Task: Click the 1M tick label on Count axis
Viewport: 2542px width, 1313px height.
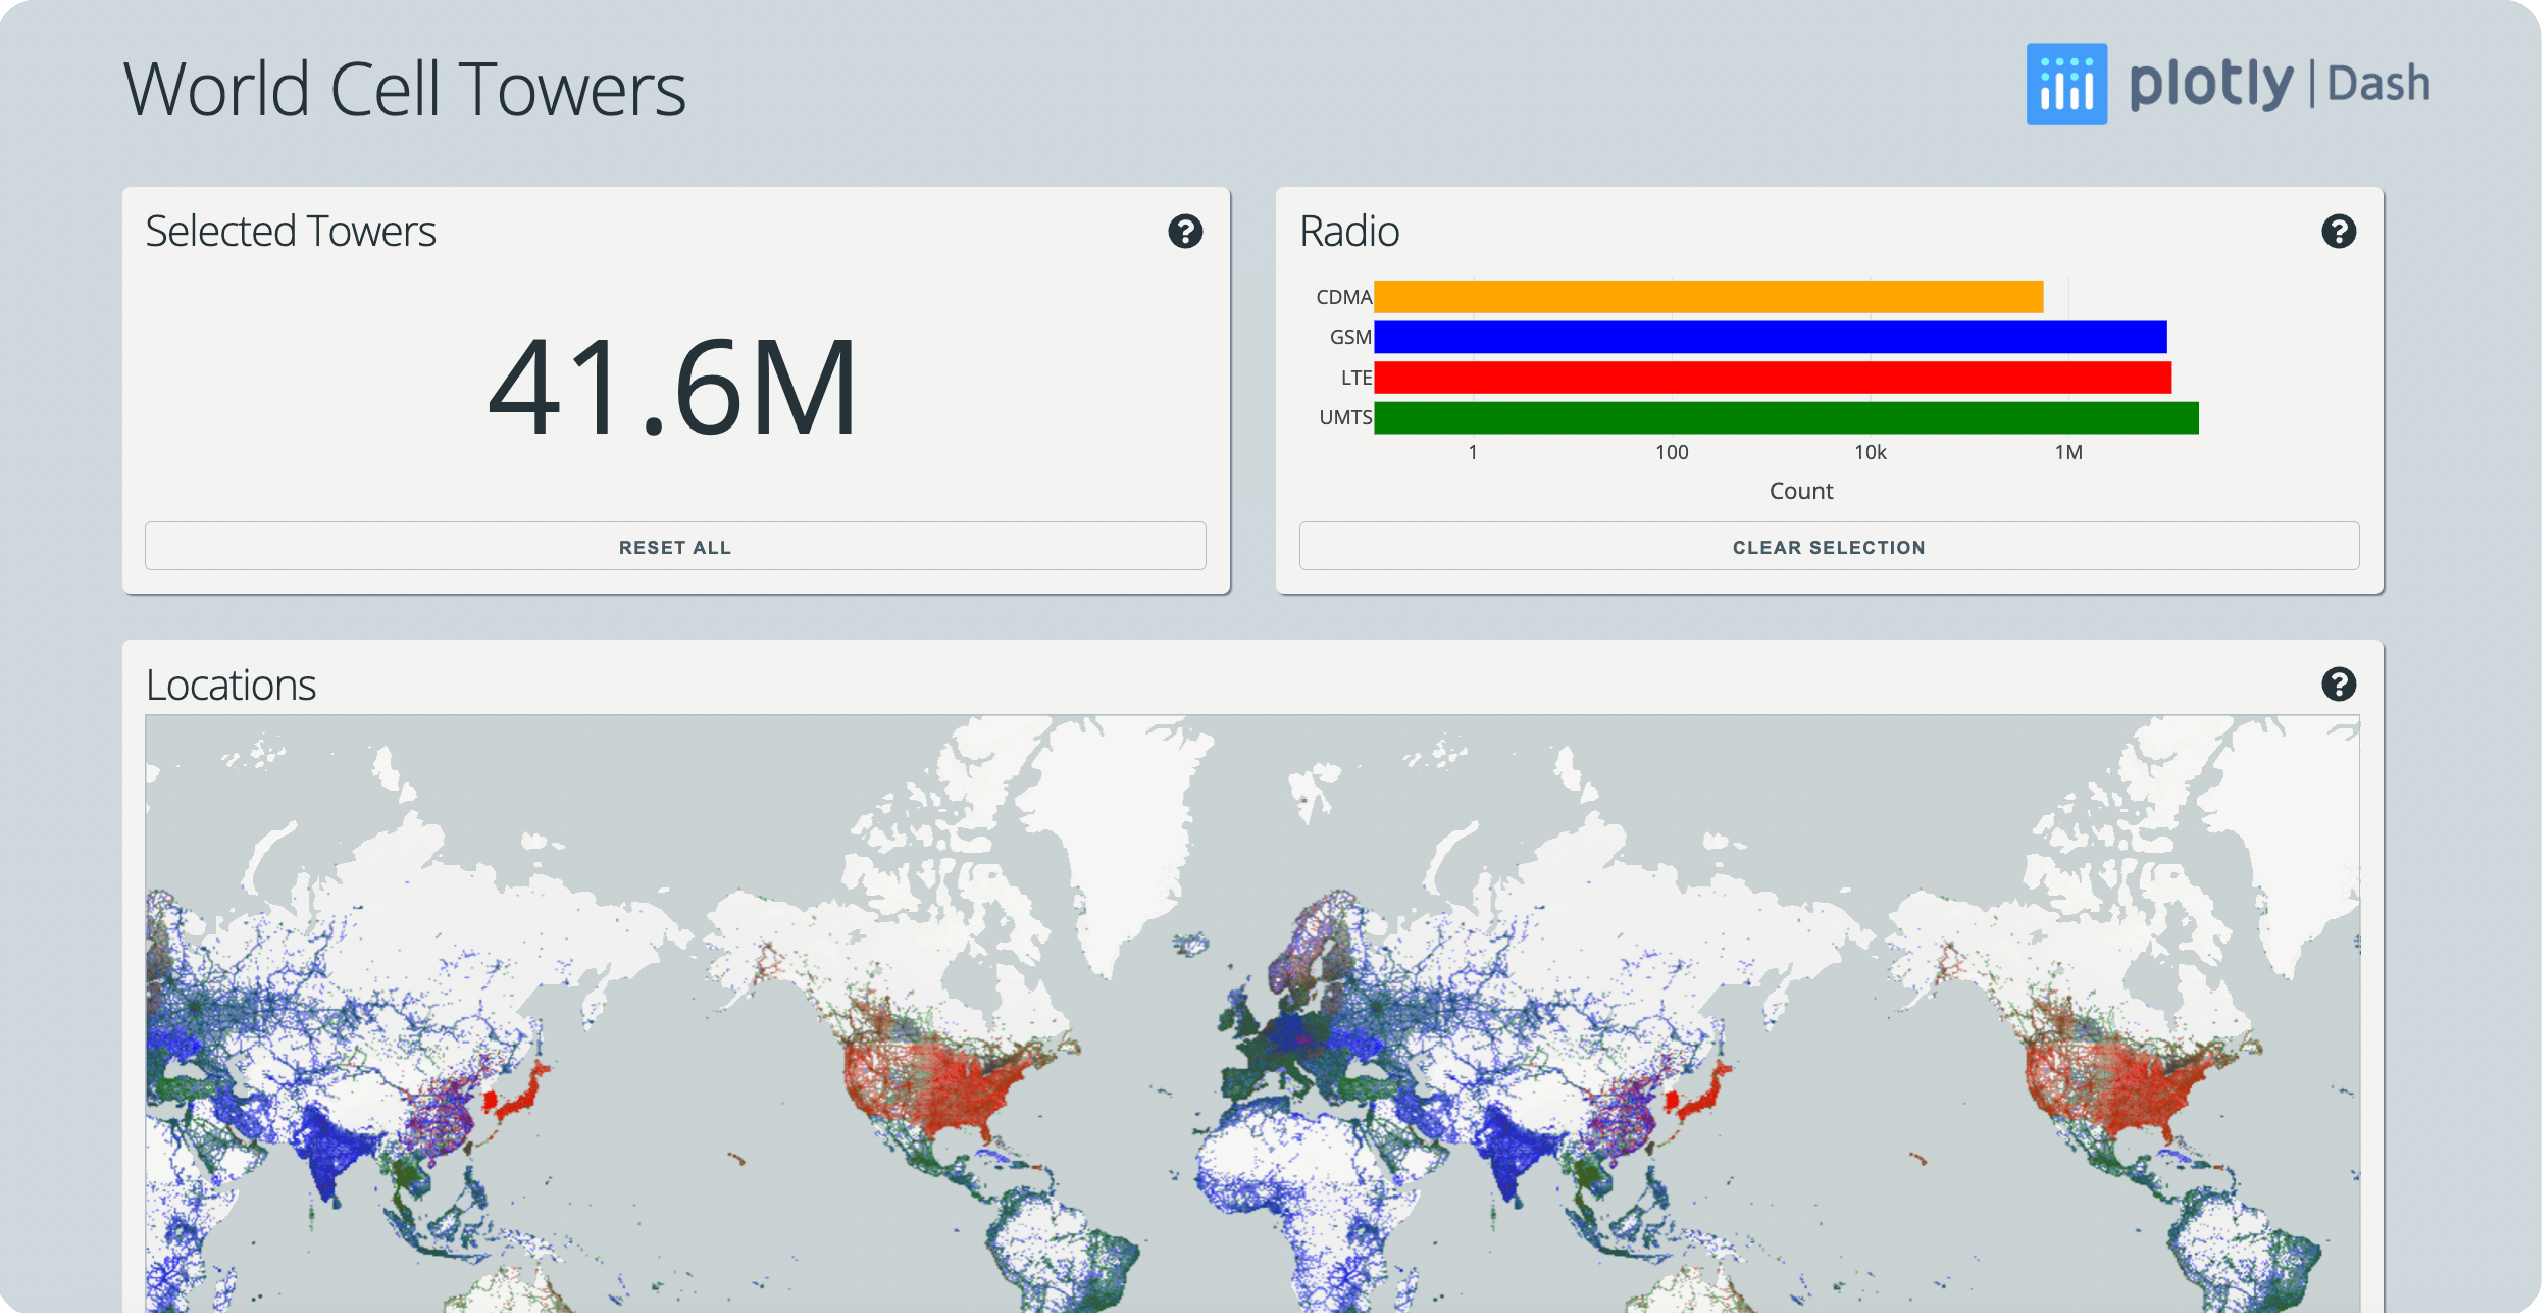Action: pos(2069,452)
